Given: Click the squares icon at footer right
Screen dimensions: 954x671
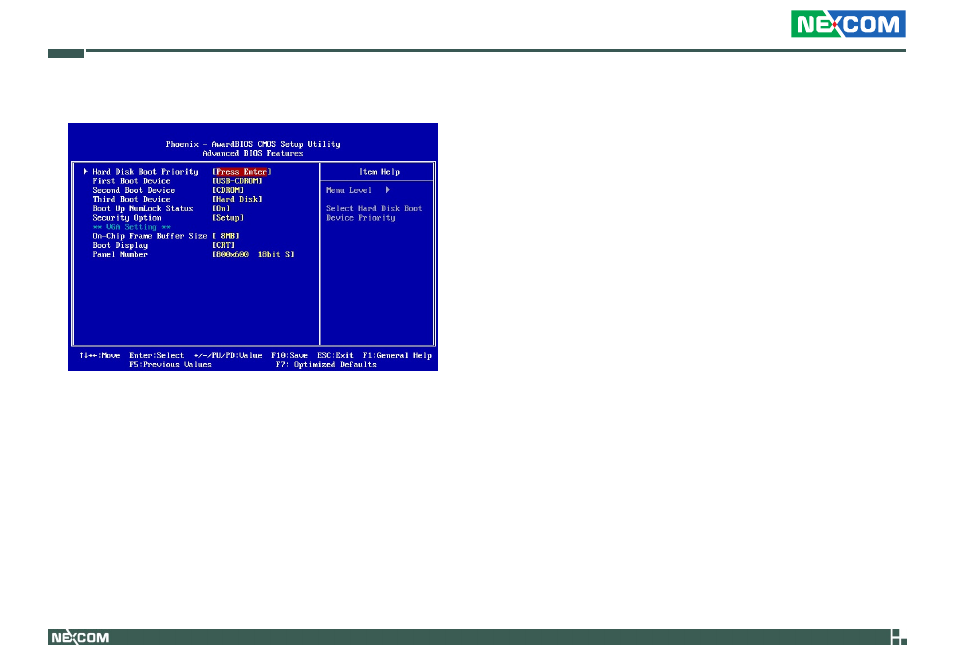Looking at the screenshot, I should 898,637.
